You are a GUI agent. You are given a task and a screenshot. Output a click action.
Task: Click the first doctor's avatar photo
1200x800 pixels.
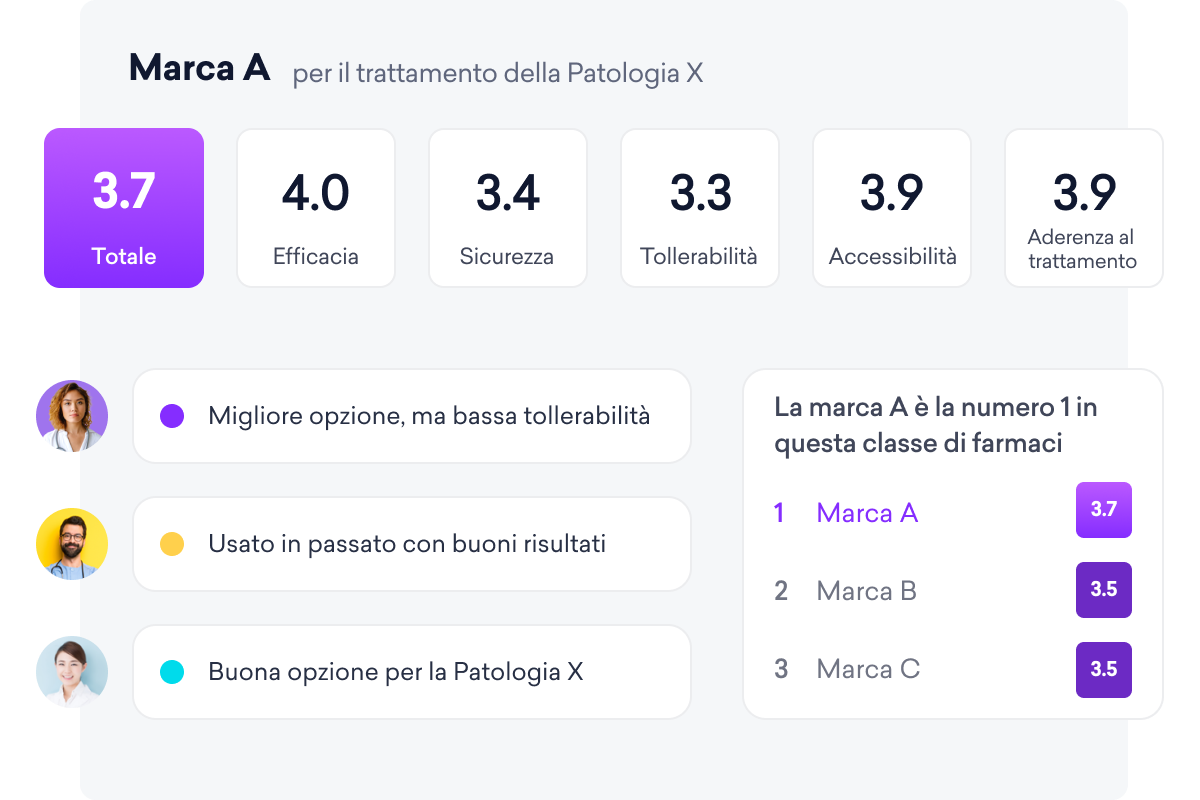(72, 416)
